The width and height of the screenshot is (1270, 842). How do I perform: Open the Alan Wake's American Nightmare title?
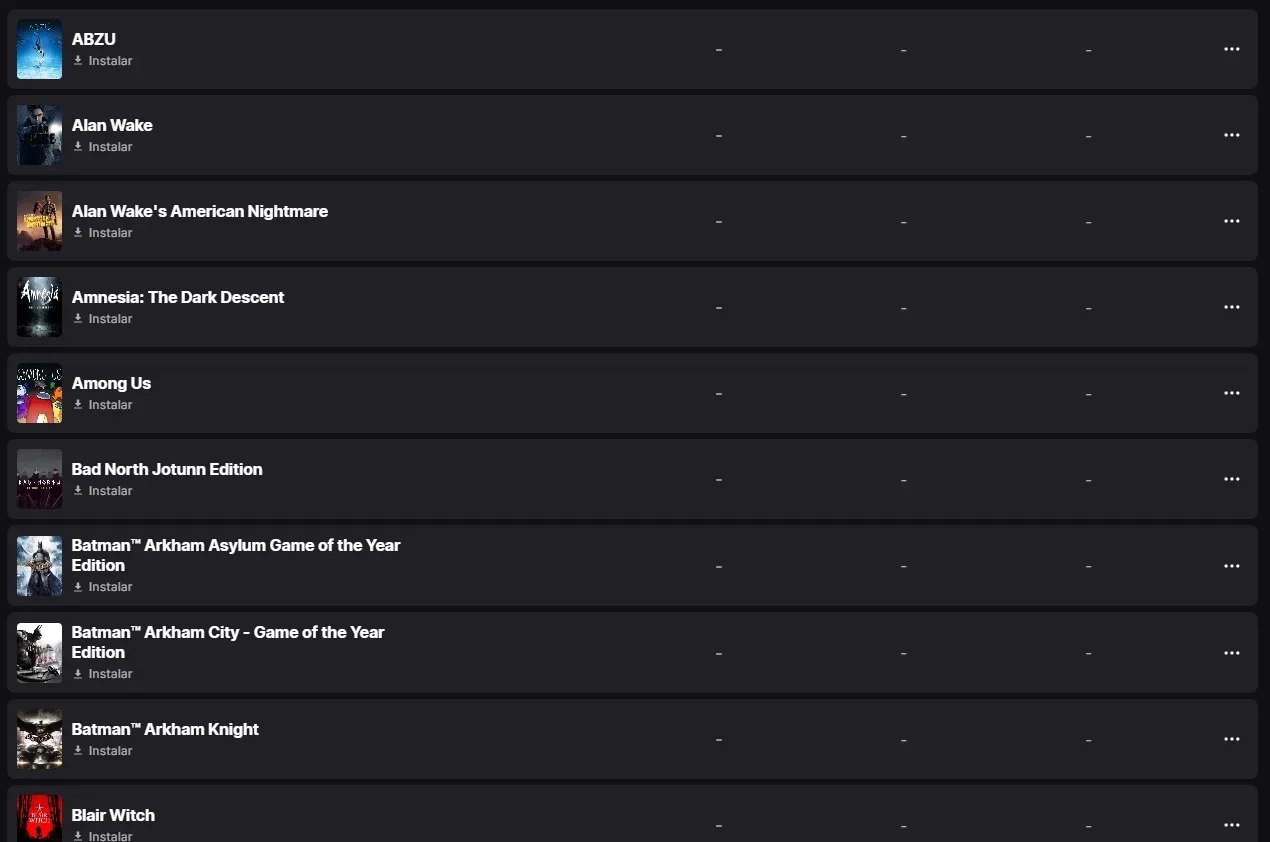(200, 211)
